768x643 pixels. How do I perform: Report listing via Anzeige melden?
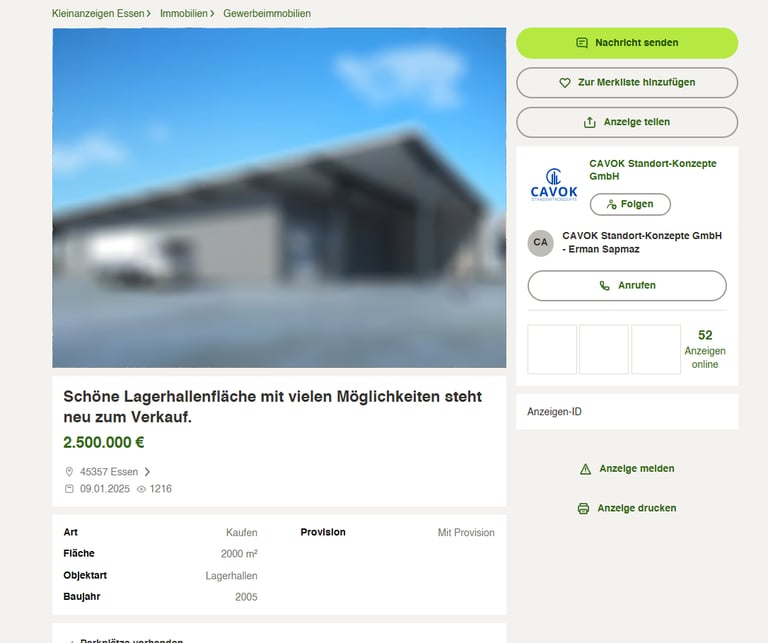[627, 469]
